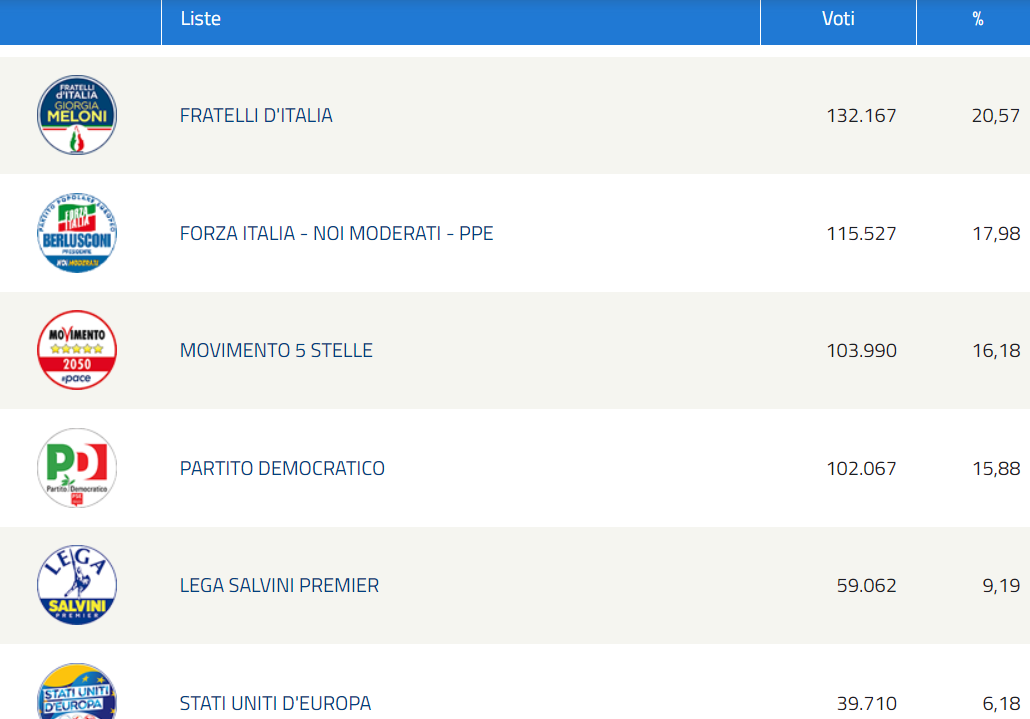Open the Partito Democratico PD logo
1030x719 pixels.
pos(77,468)
